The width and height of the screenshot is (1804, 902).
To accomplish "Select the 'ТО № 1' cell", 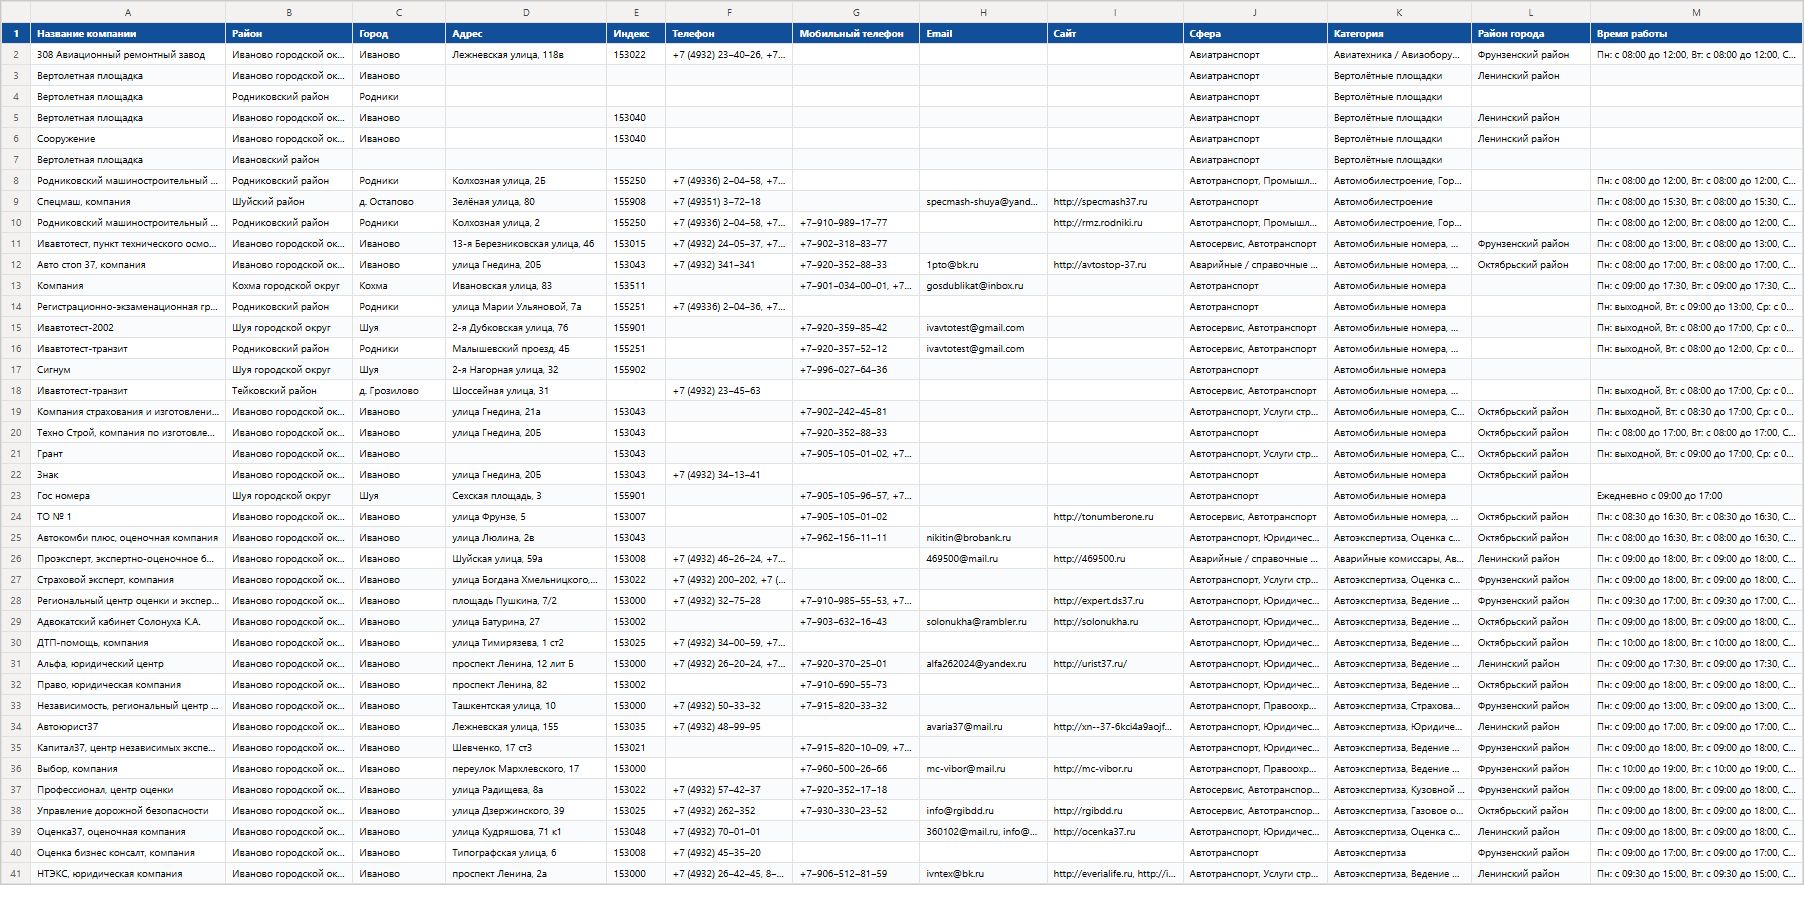I will coord(128,517).
